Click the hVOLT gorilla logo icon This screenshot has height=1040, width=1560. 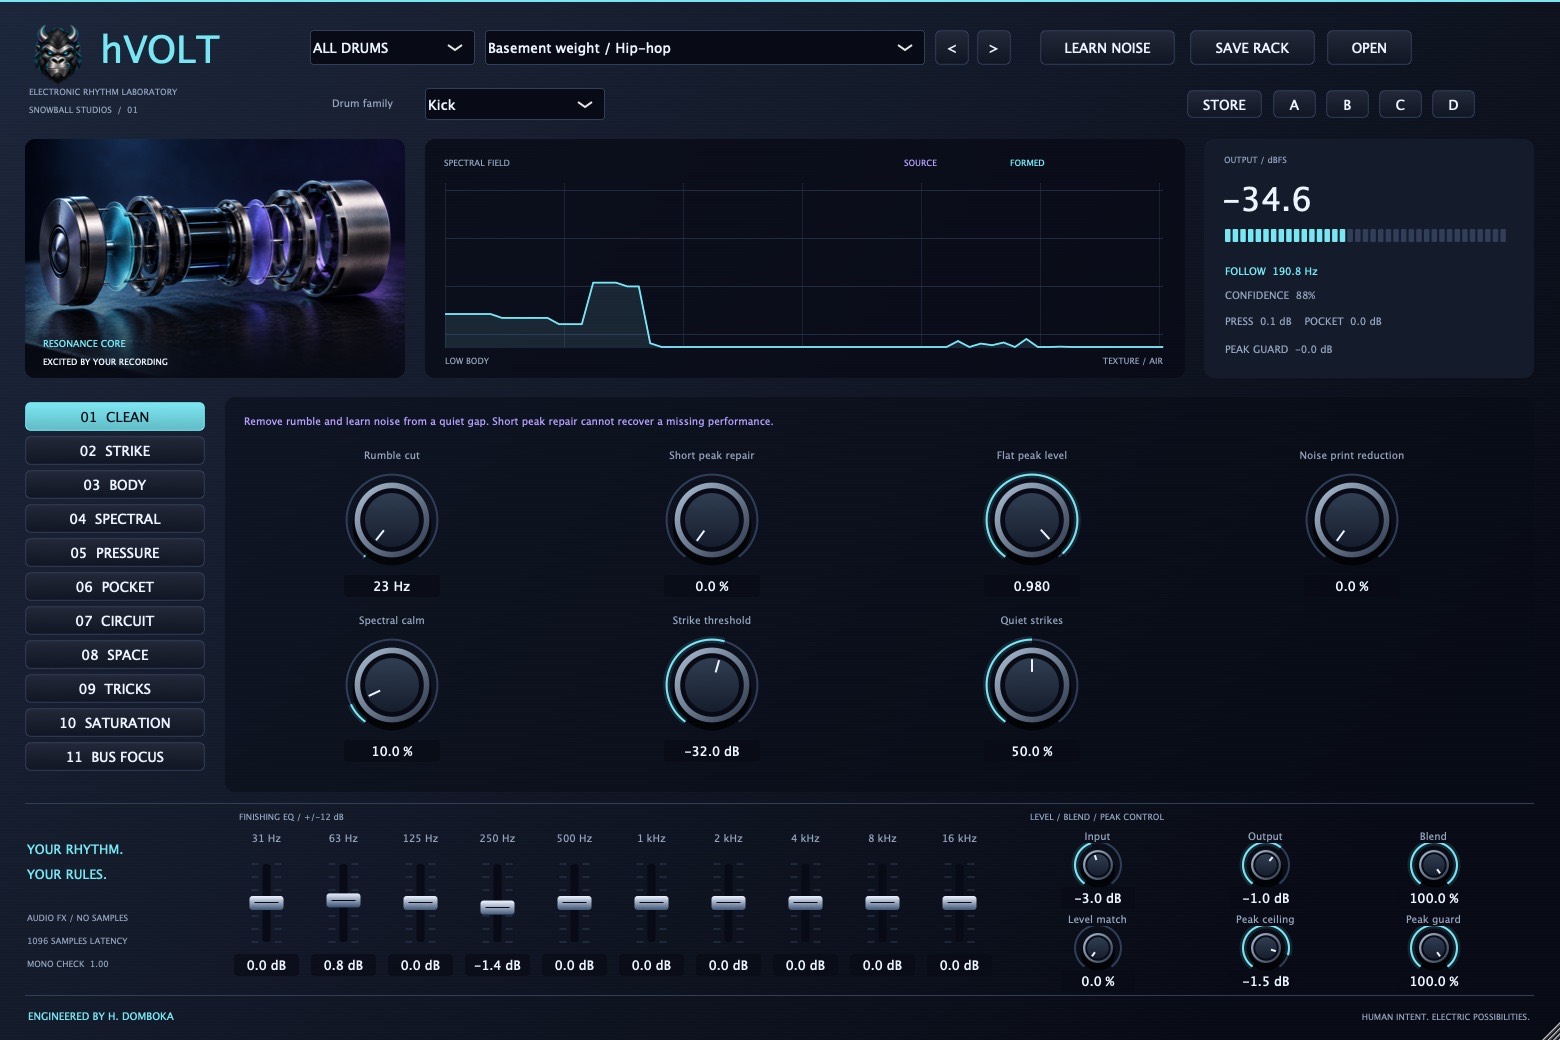[x=57, y=51]
